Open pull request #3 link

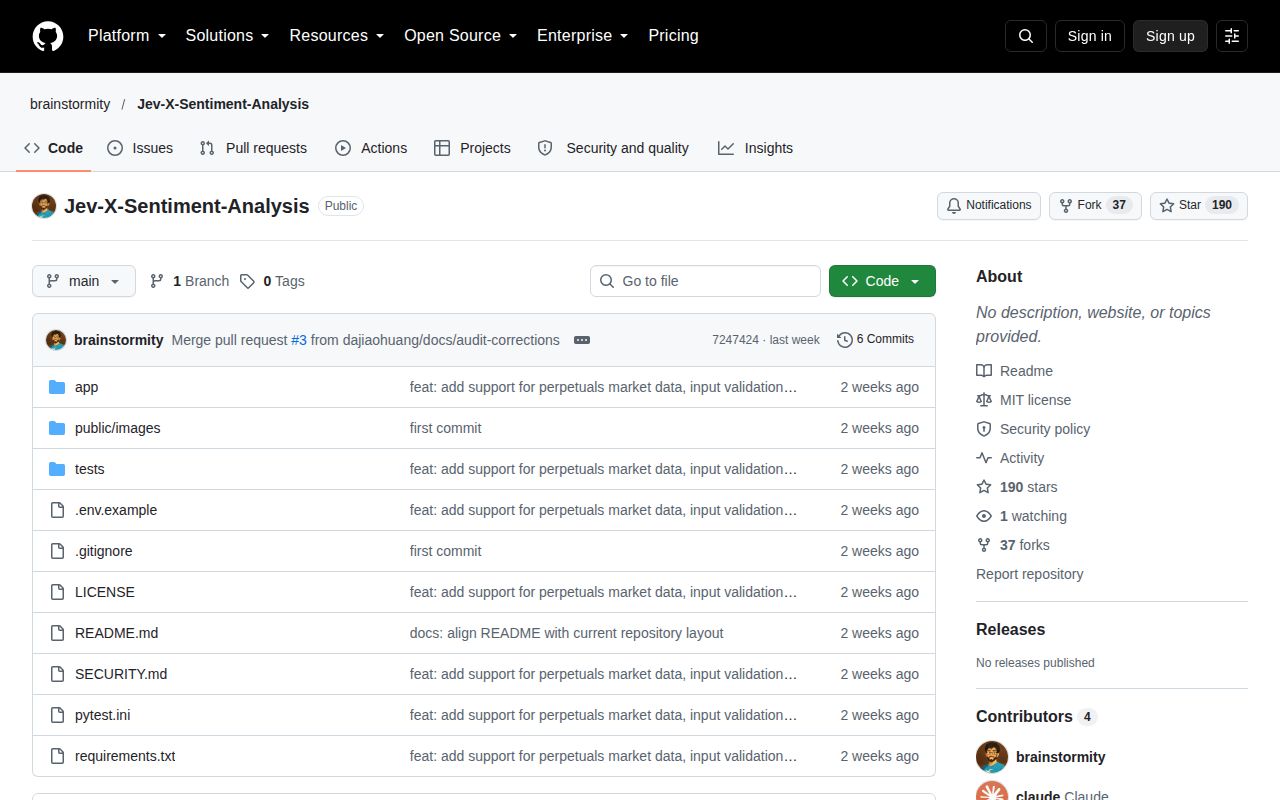pos(299,340)
